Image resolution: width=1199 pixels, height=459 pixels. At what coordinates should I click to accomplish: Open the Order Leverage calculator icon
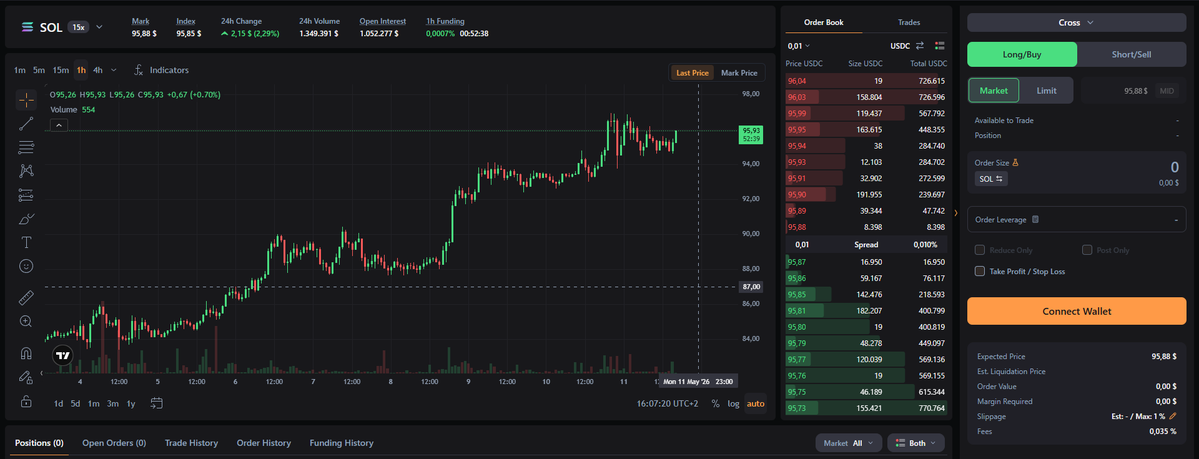pyautogui.click(x=1035, y=220)
